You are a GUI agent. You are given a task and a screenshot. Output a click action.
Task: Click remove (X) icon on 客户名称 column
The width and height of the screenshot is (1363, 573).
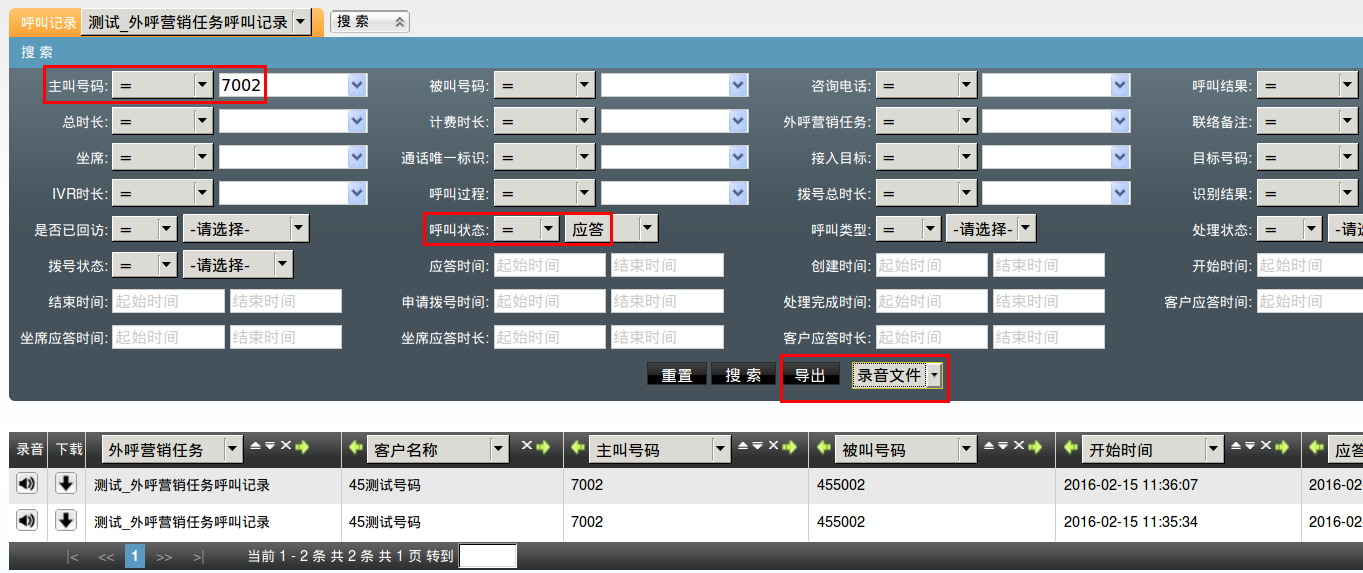[526, 446]
